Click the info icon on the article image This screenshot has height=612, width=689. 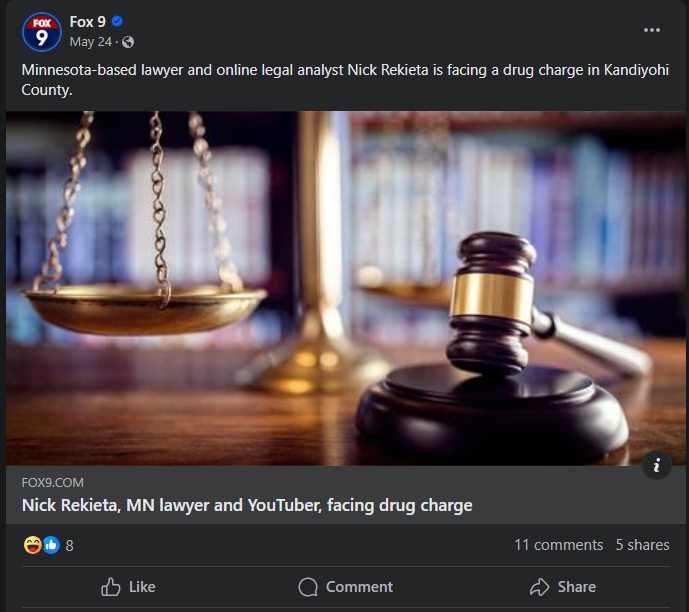tap(656, 465)
